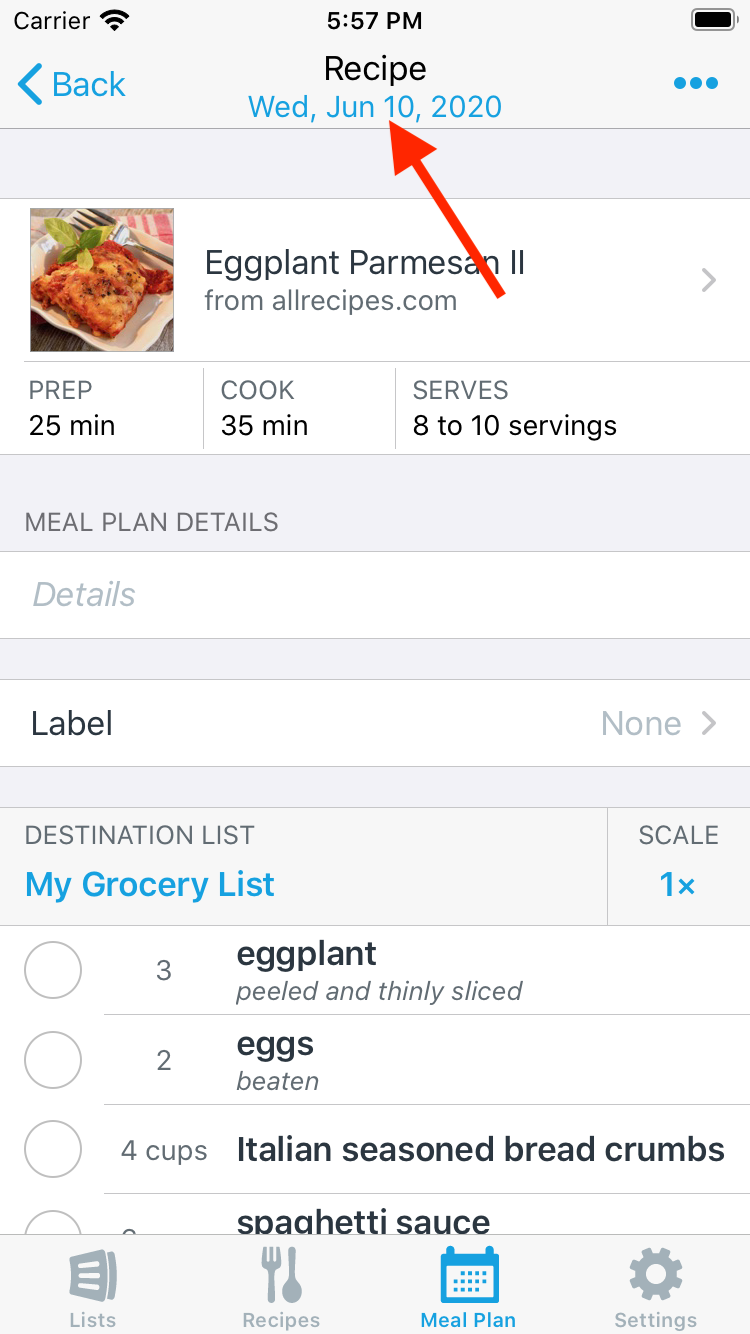Open the Recipes fork and spoon icon
This screenshot has width=750, height=1334.
click(281, 1275)
